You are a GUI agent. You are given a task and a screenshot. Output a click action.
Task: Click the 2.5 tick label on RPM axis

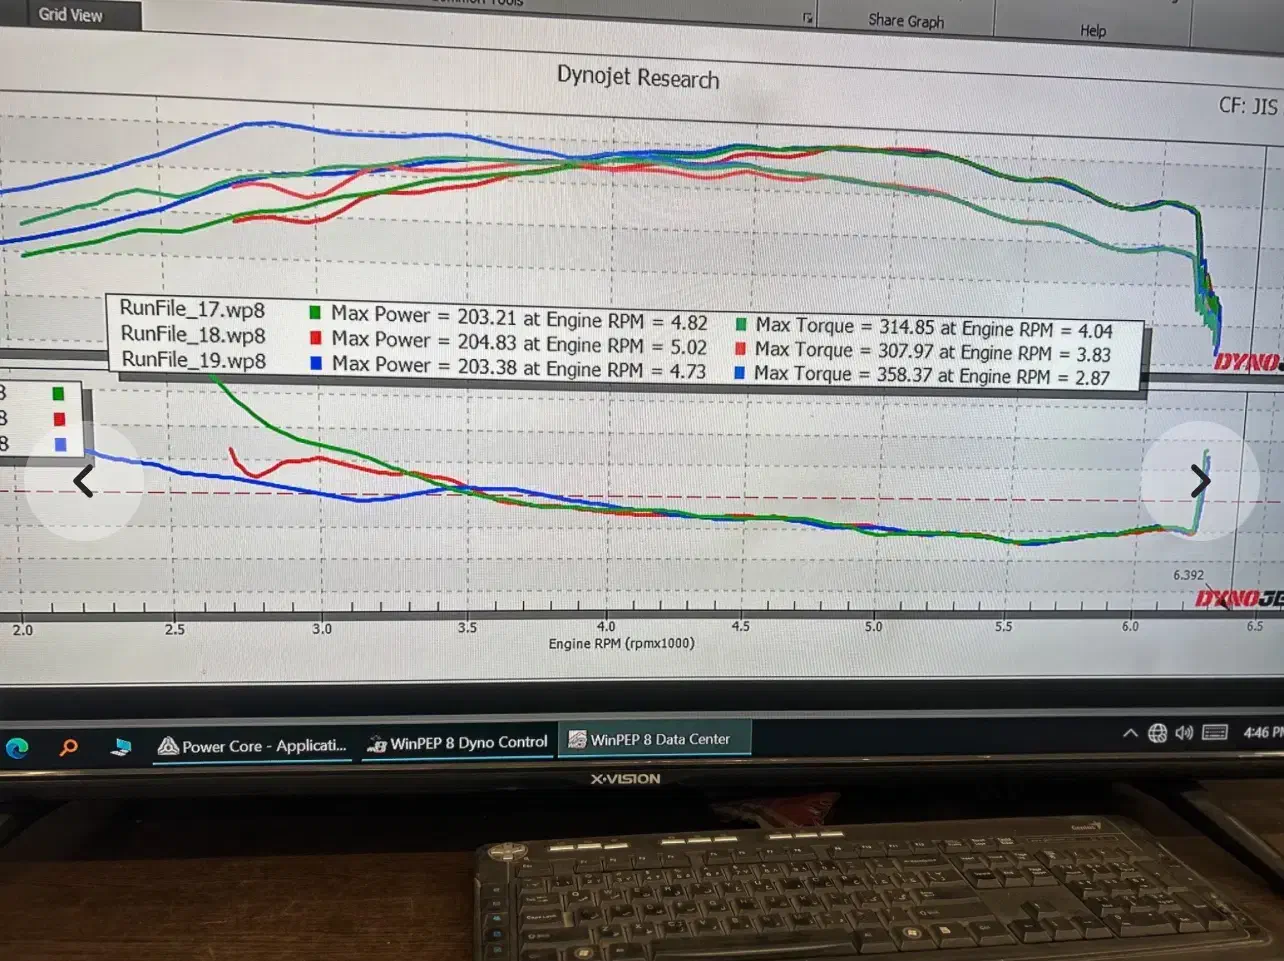[x=175, y=630]
